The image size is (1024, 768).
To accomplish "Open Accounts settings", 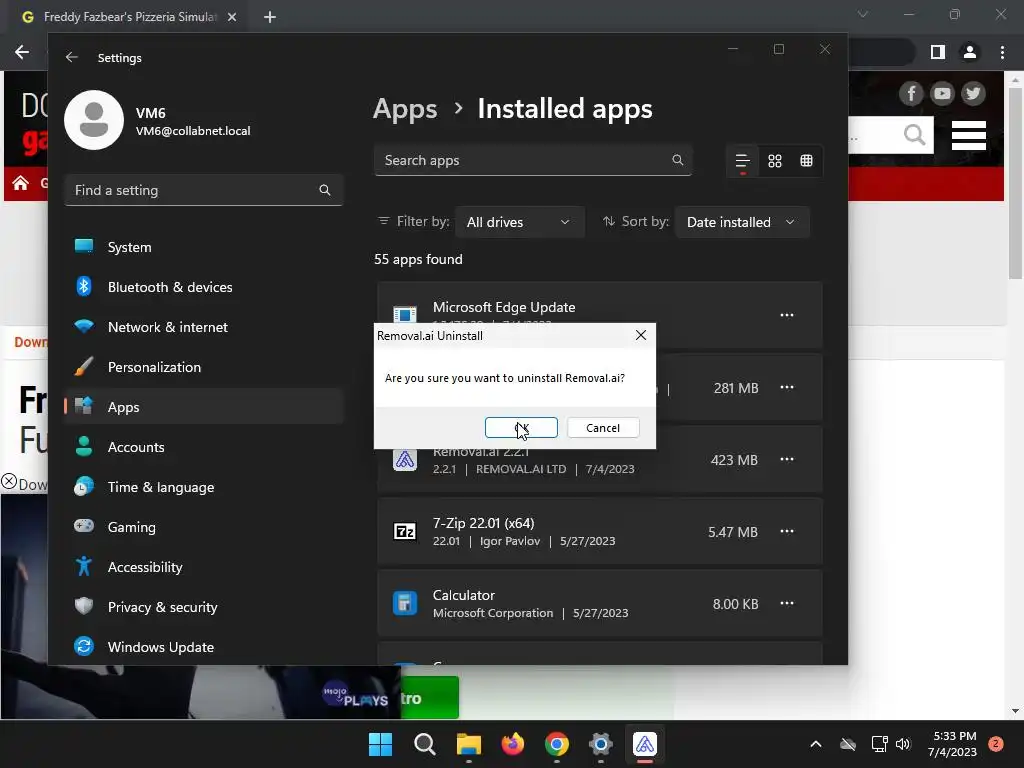I will coord(204,447).
